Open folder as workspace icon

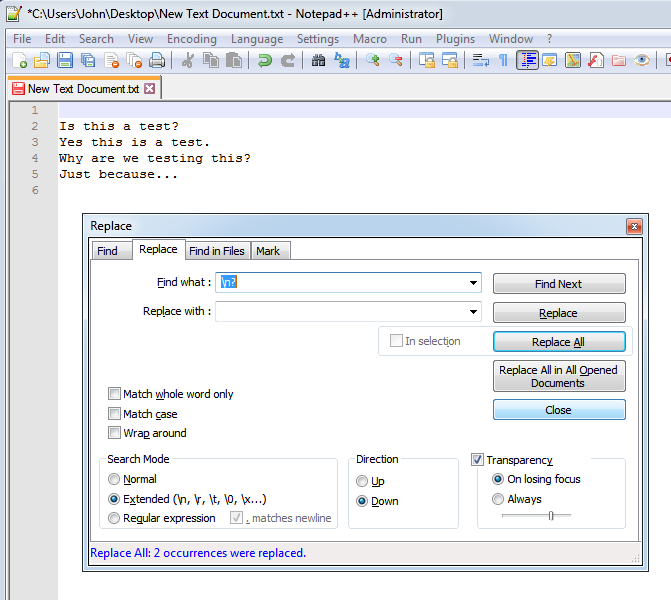(x=619, y=60)
